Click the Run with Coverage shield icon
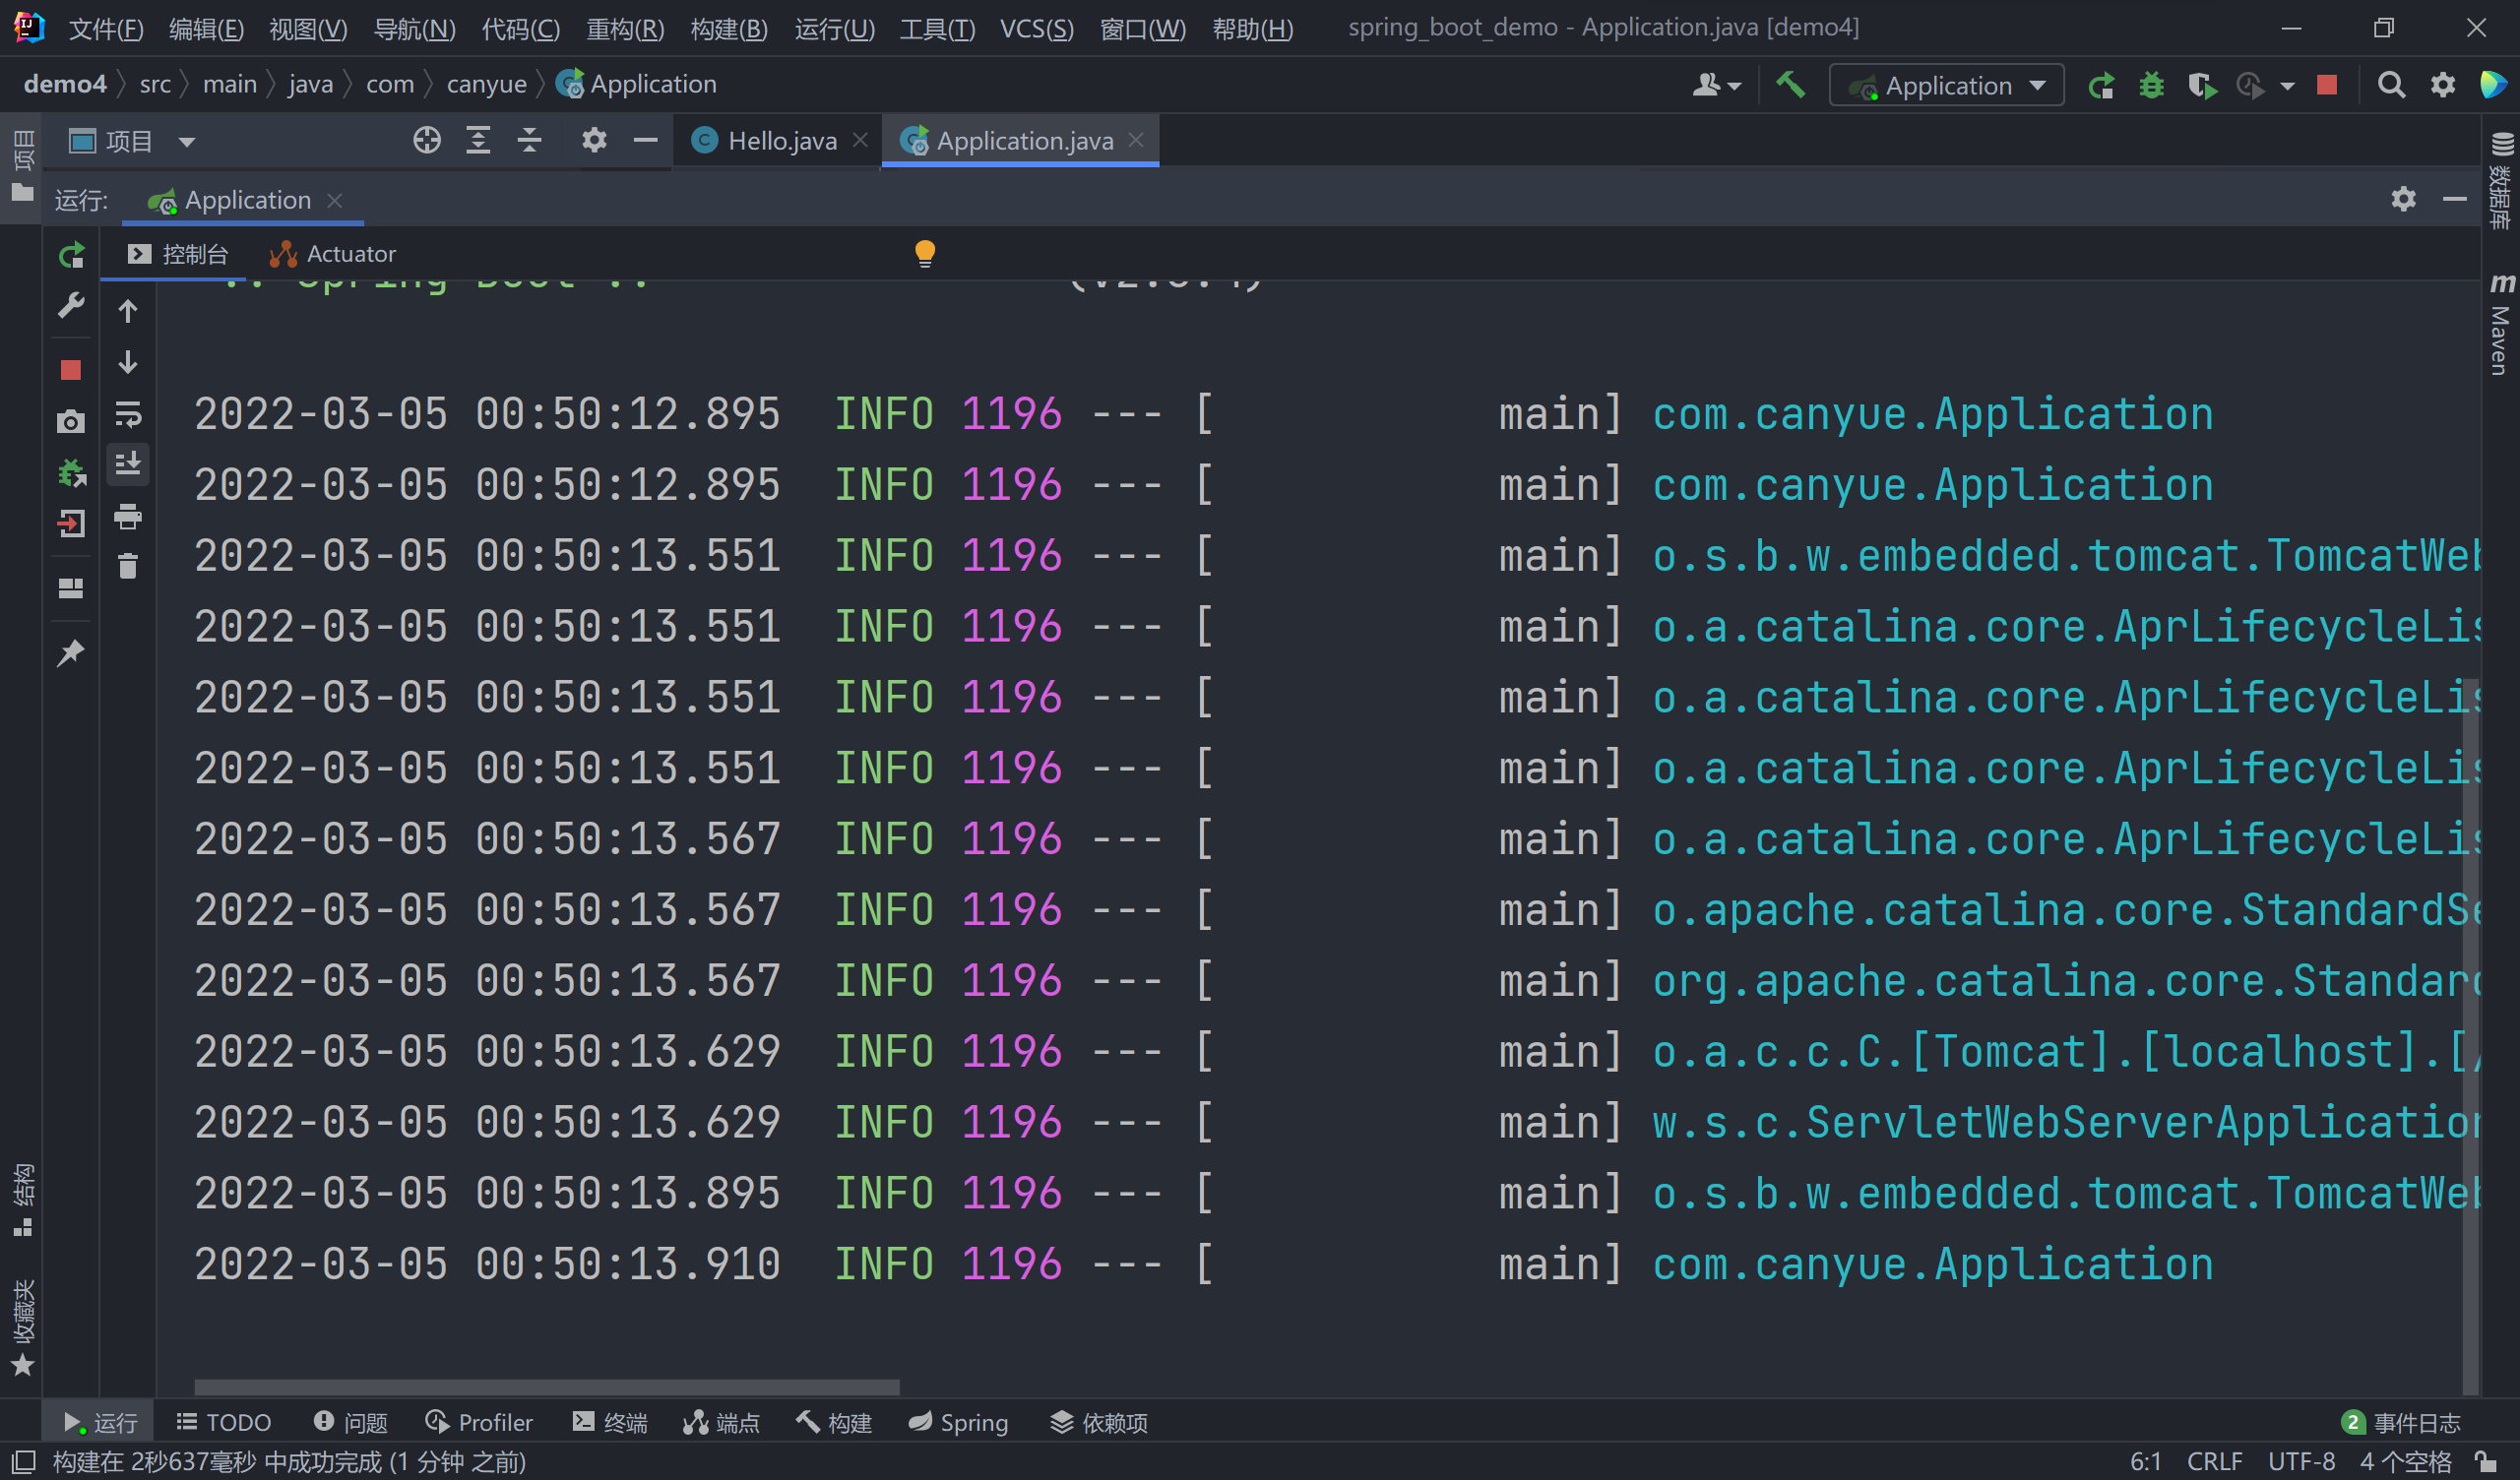Screen dimensions: 2520x1480 [x=2201, y=86]
